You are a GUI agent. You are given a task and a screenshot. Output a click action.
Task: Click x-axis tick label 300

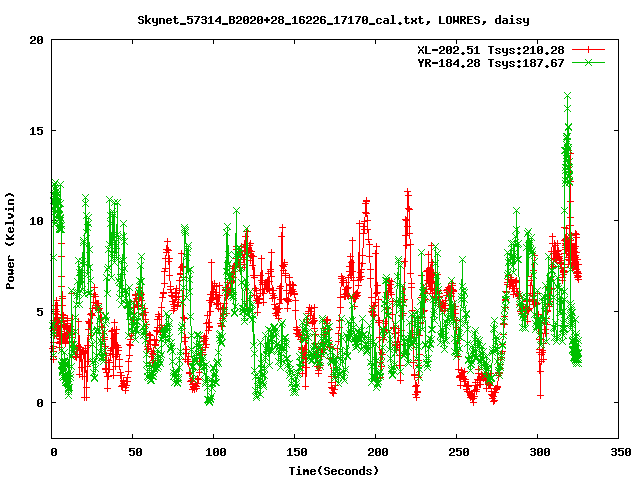(540, 452)
